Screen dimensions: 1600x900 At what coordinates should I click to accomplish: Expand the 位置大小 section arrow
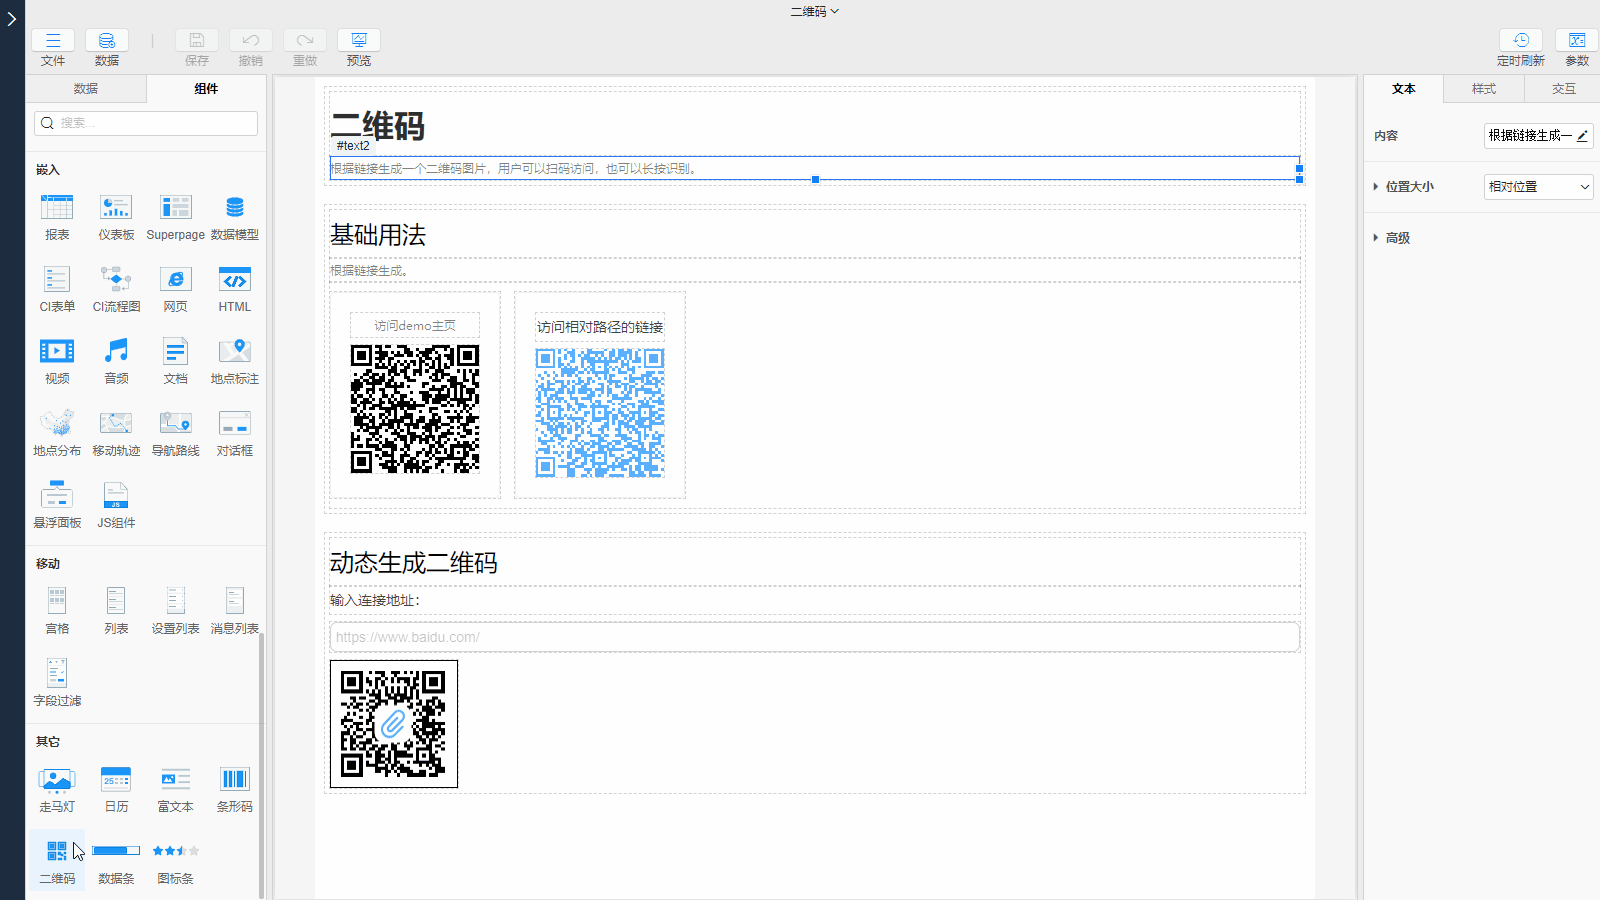click(x=1376, y=187)
